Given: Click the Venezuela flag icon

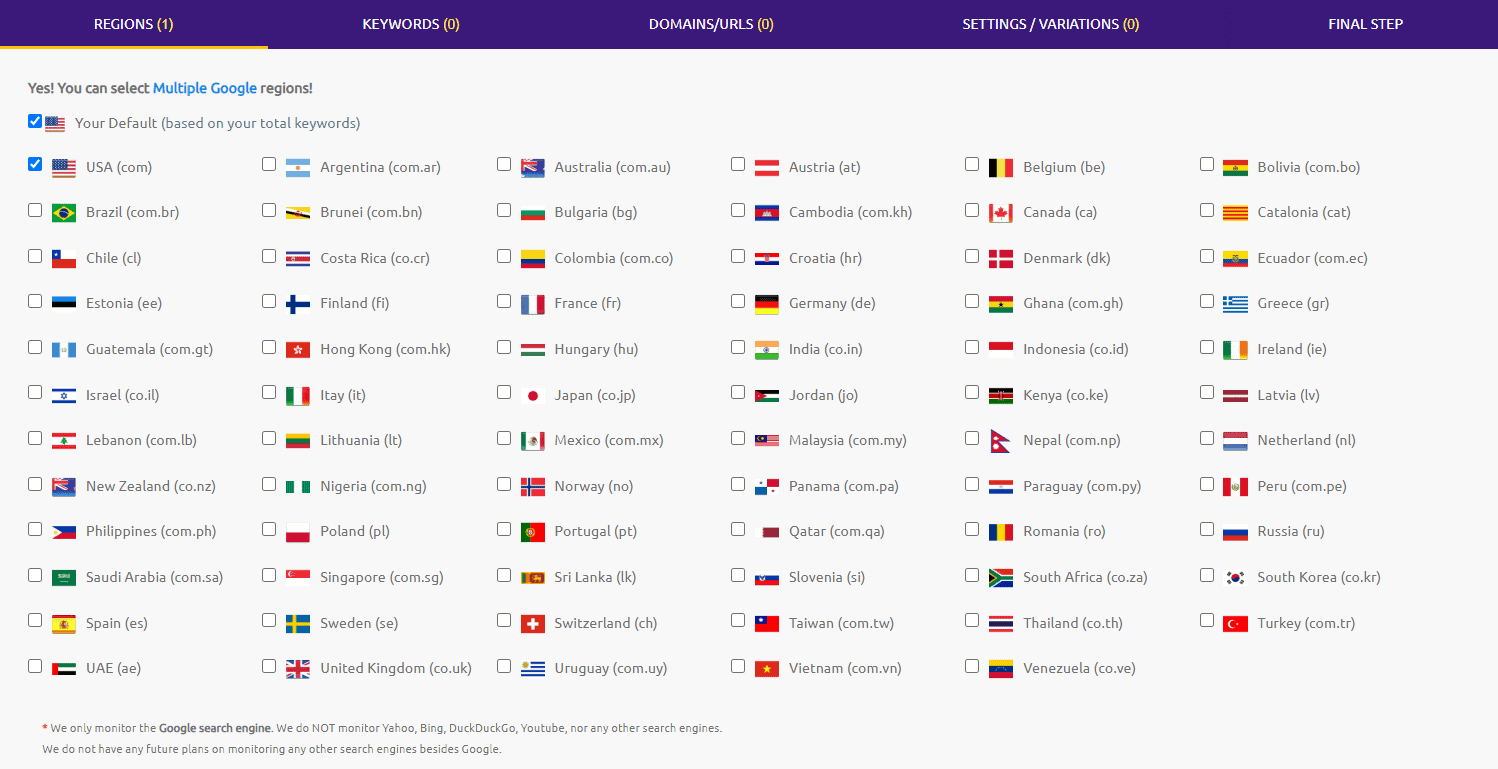Looking at the screenshot, I should (x=1001, y=669).
